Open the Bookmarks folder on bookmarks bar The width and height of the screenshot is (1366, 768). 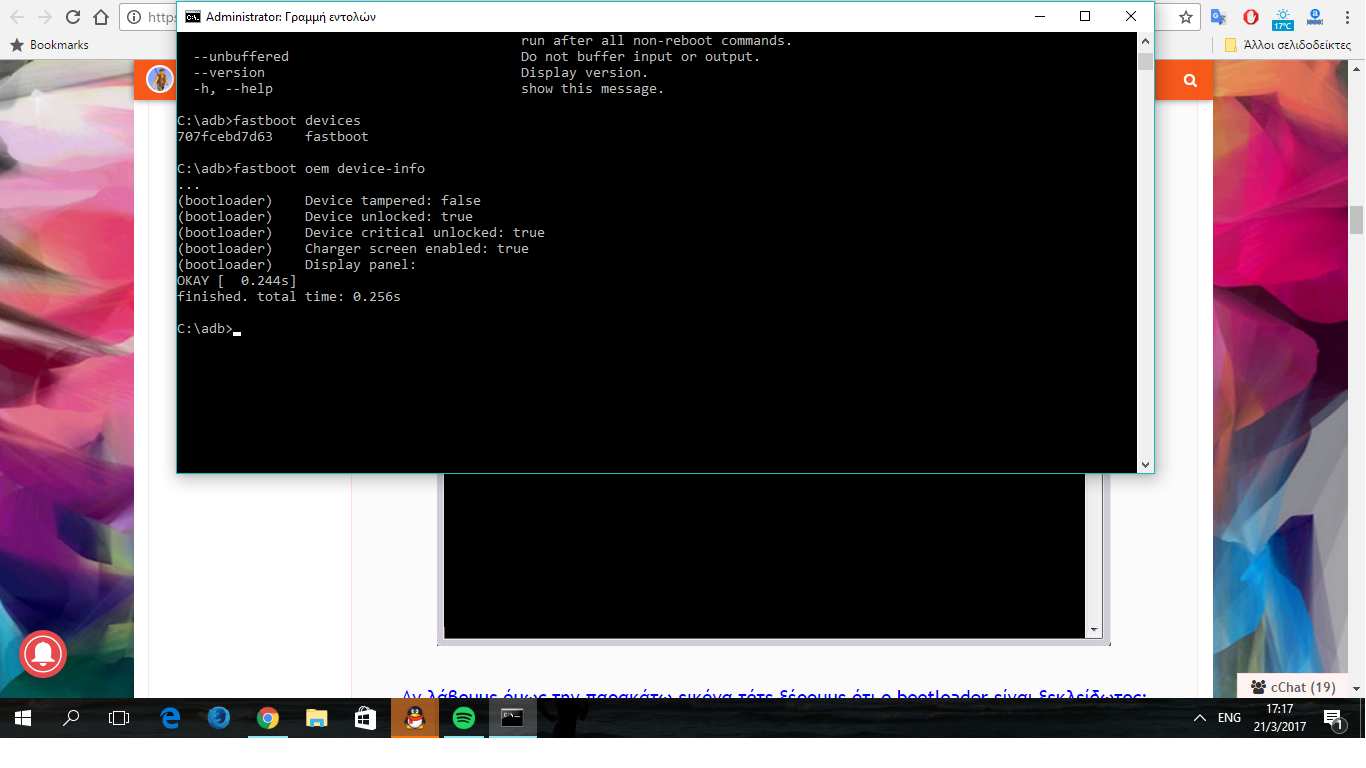[x=49, y=45]
